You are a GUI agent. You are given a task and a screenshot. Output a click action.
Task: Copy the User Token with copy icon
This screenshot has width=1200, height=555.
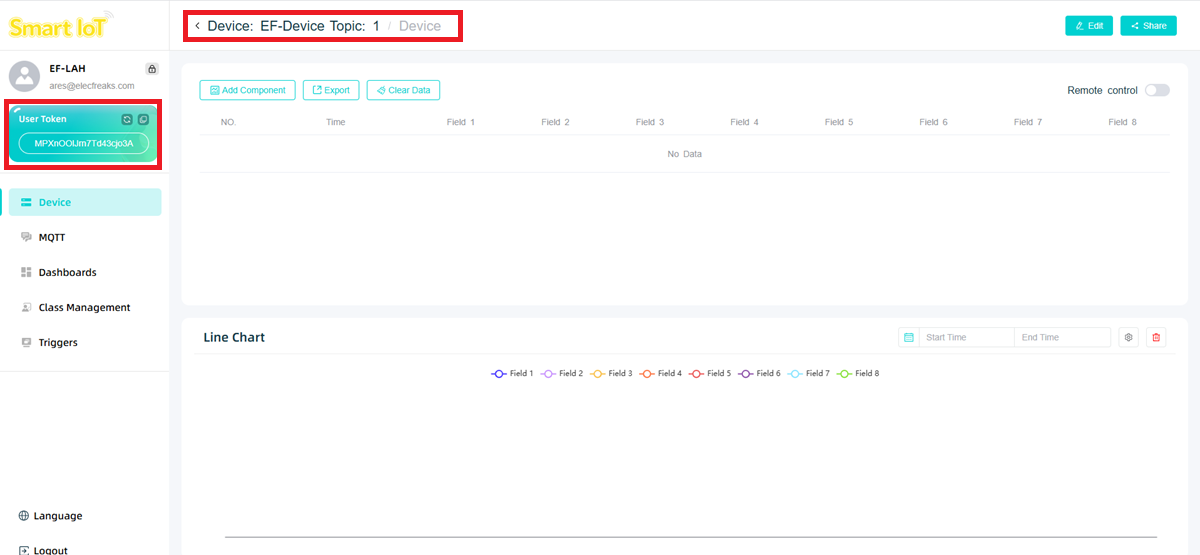[144, 119]
